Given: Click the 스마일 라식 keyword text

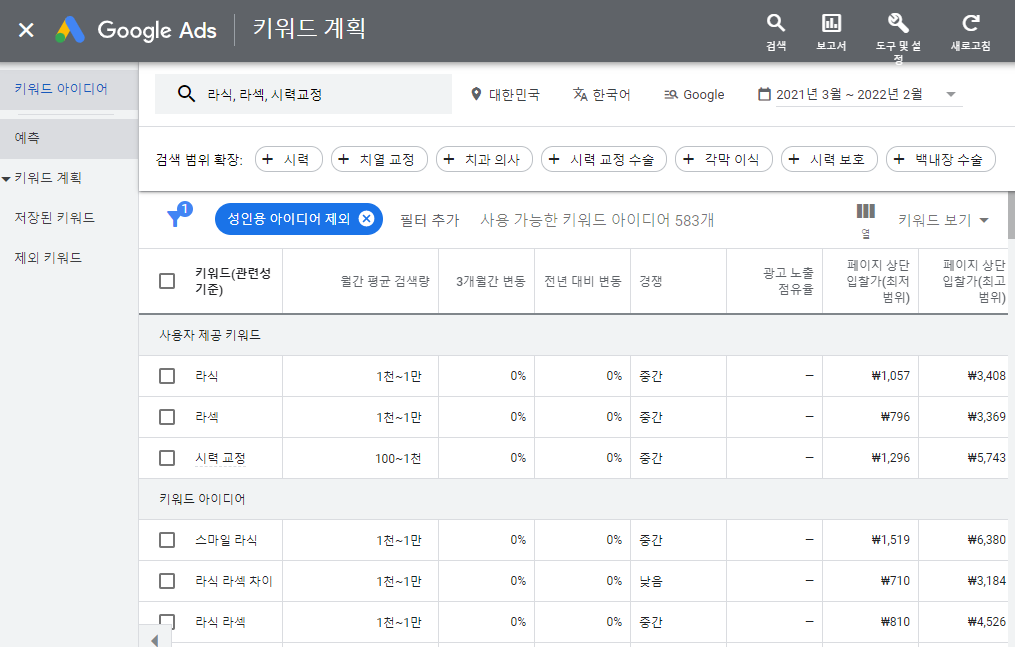Looking at the screenshot, I should pyautogui.click(x=226, y=540).
